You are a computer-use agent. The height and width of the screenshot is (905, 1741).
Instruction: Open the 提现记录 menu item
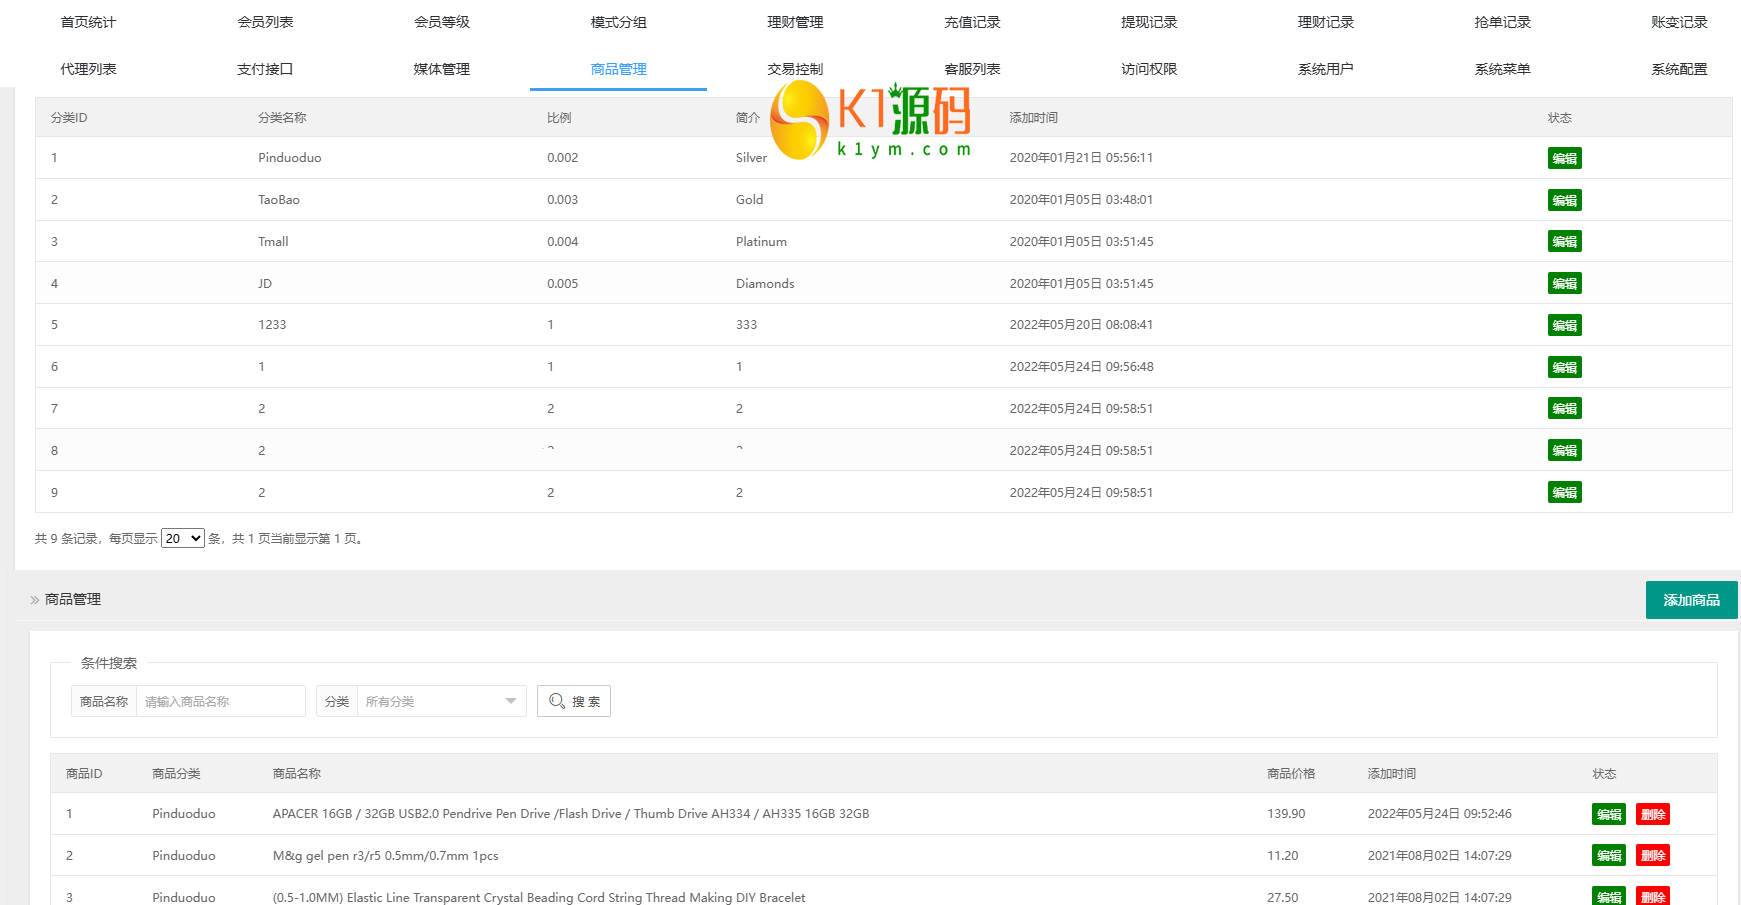click(1149, 22)
